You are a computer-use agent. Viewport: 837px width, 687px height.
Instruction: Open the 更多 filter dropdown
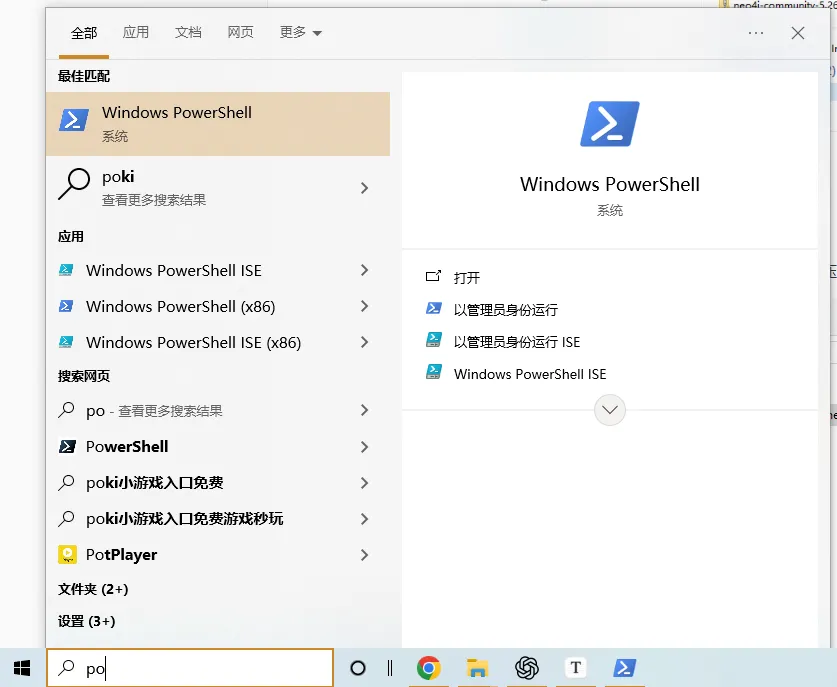pyautogui.click(x=301, y=33)
